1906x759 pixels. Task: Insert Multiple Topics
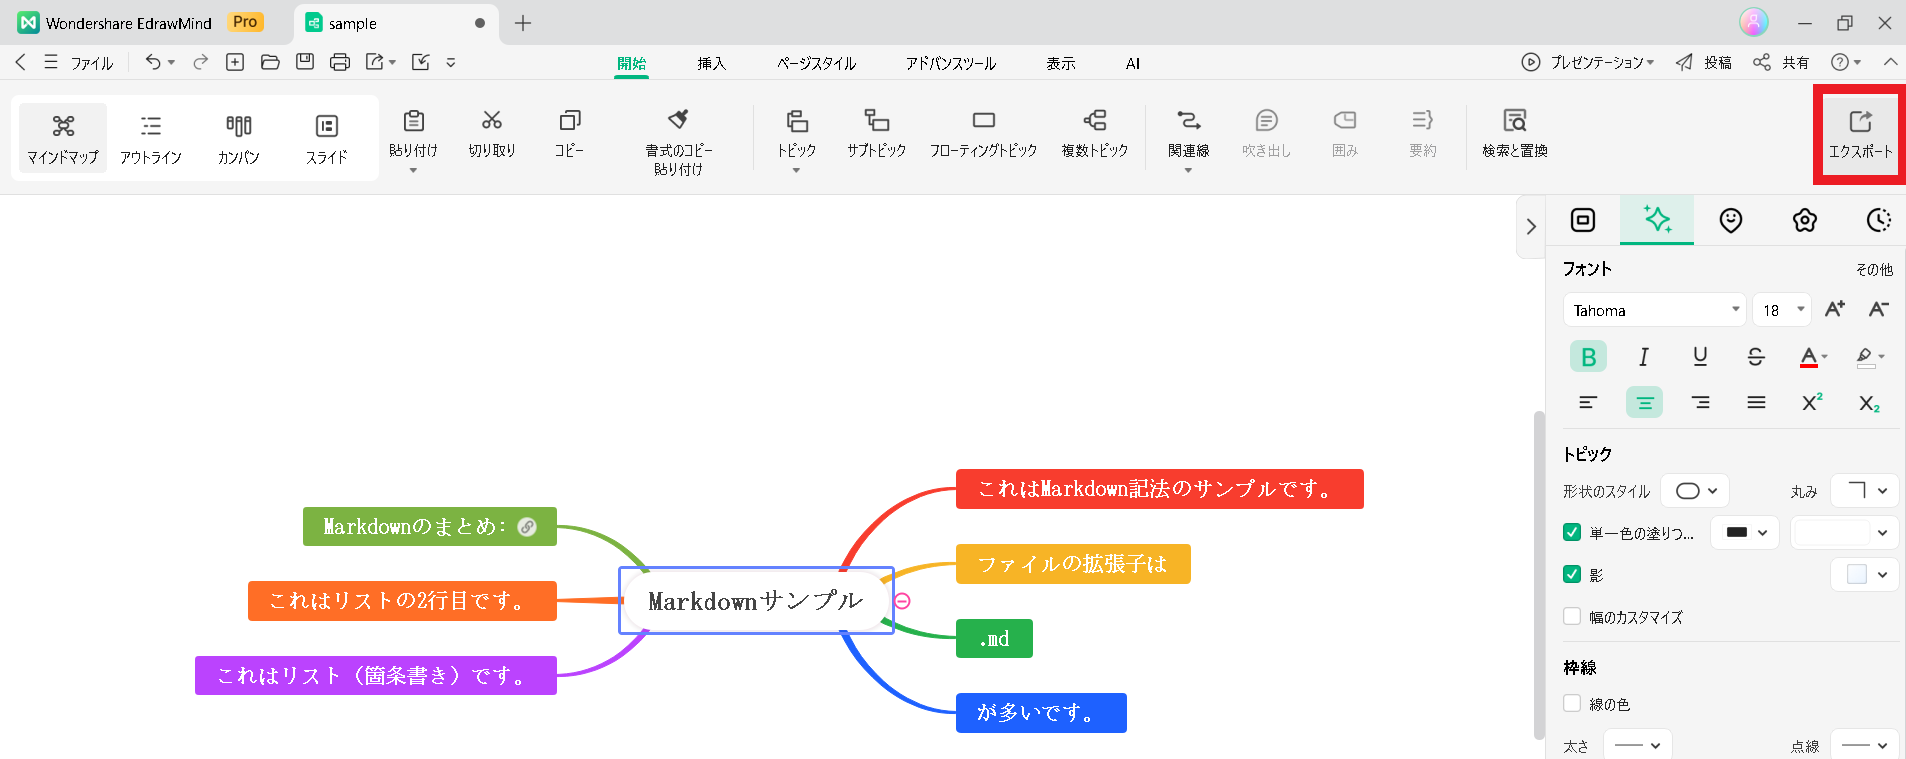(x=1094, y=133)
